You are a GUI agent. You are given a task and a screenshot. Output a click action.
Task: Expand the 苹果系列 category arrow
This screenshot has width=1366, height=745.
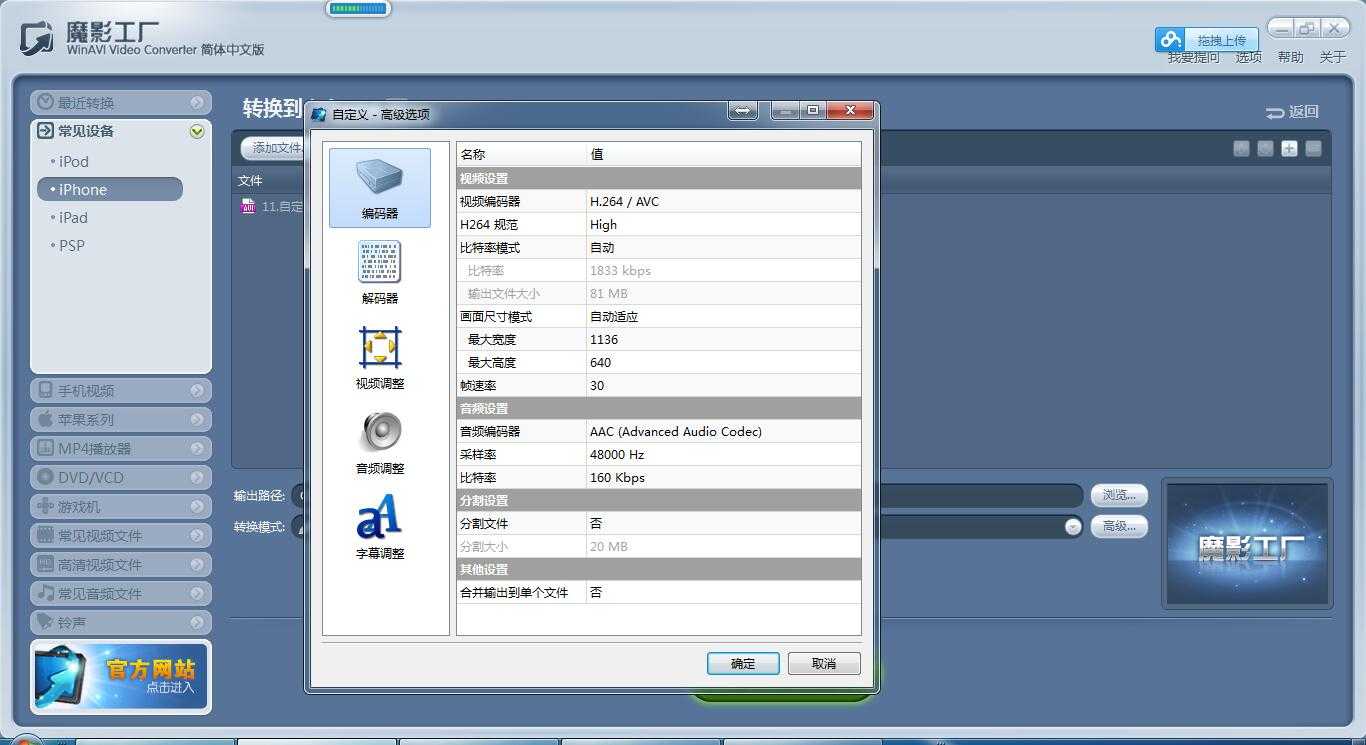point(197,419)
